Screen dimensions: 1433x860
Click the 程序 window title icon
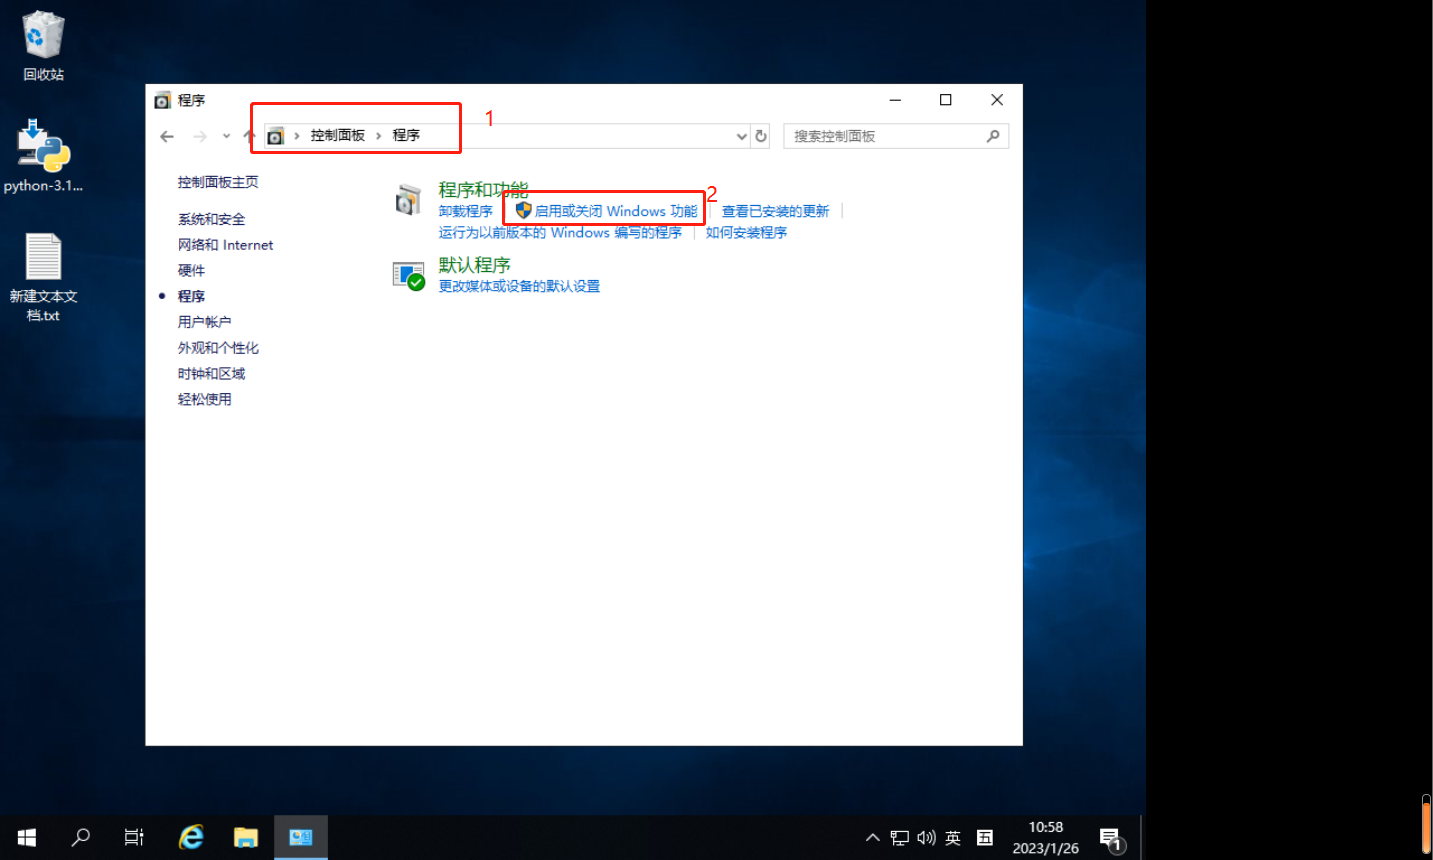pyautogui.click(x=163, y=100)
